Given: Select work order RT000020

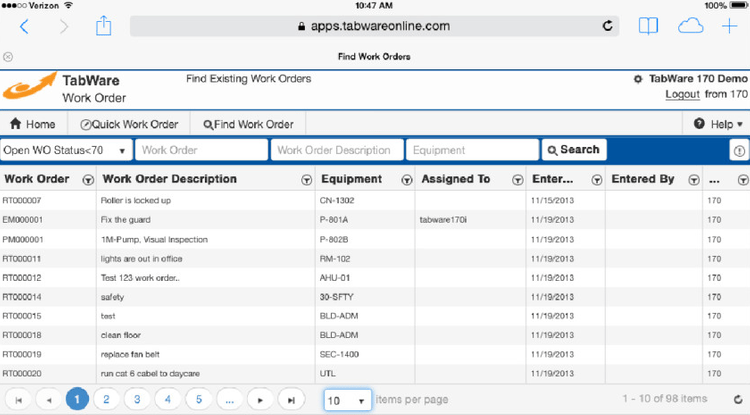Looking at the screenshot, I should tap(22, 373).
